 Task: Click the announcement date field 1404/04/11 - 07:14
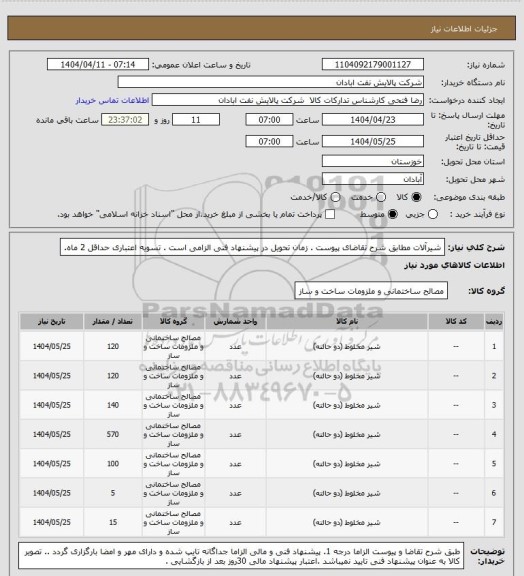click(x=98, y=64)
